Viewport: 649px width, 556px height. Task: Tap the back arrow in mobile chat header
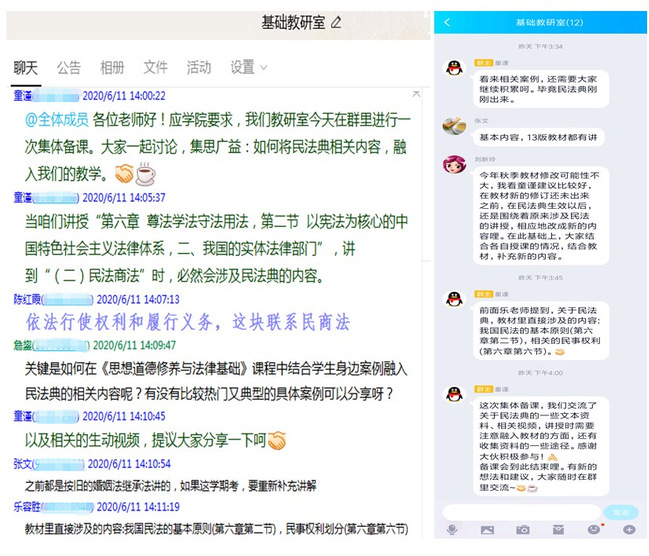[x=447, y=22]
